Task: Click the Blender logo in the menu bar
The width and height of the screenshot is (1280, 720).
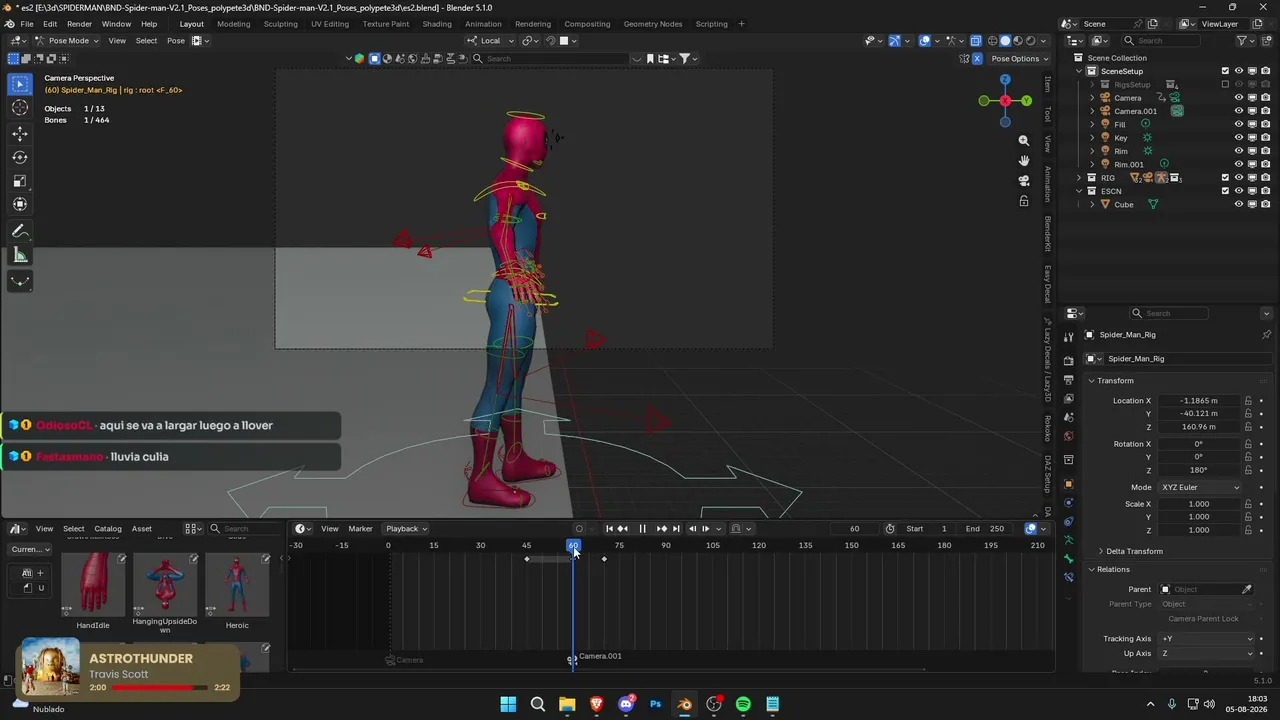Action: [9, 24]
